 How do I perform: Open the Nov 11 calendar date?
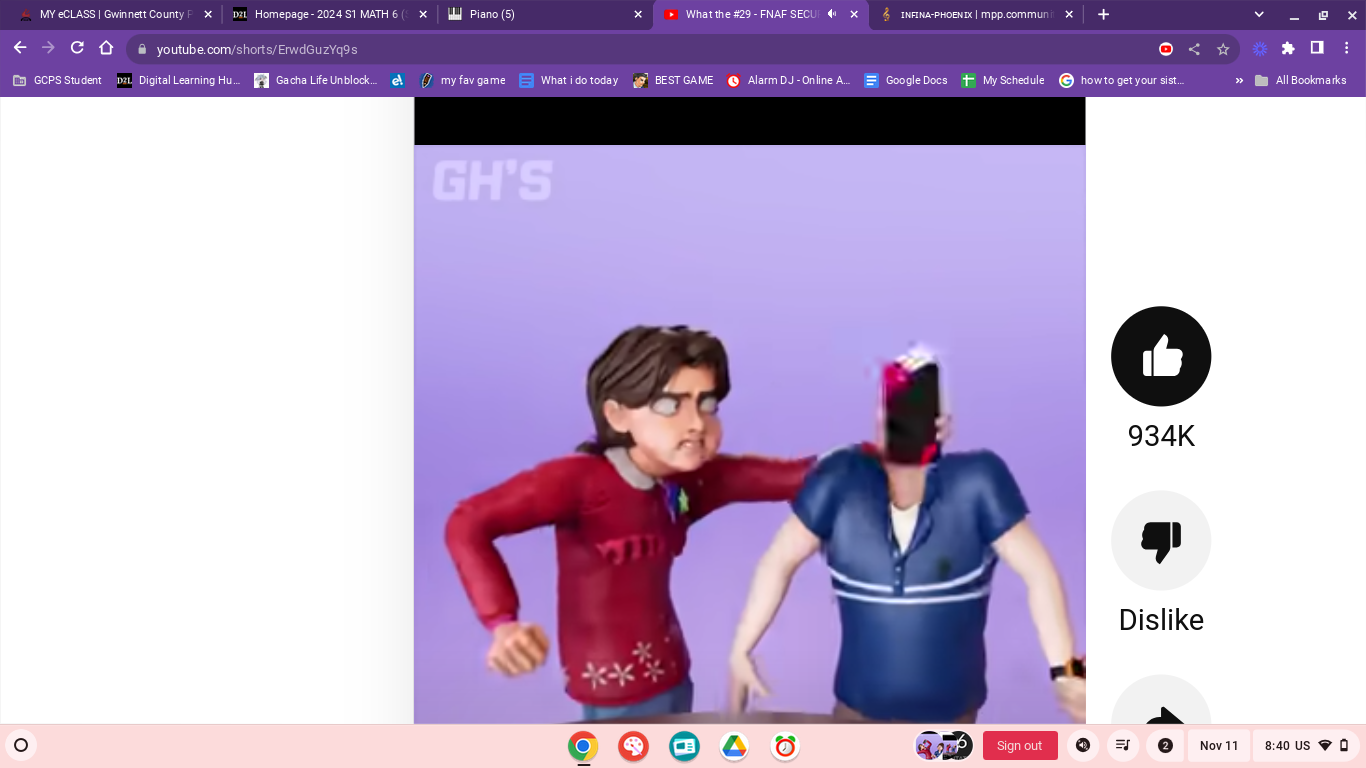click(1219, 745)
